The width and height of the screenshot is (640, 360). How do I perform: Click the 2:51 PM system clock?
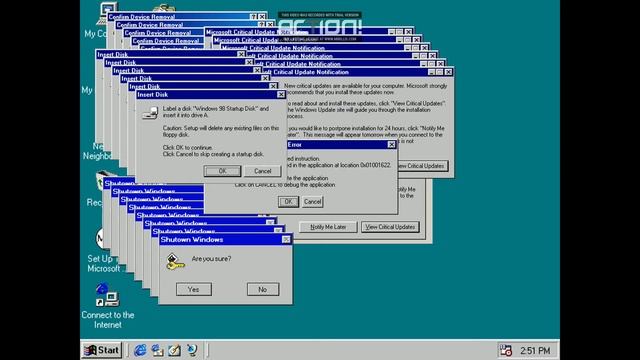click(535, 351)
